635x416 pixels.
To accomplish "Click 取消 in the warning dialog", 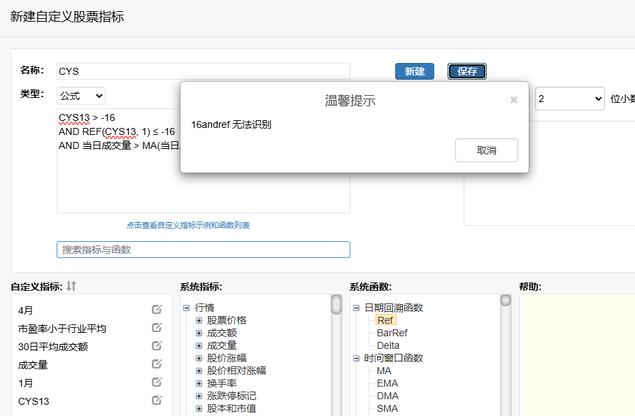I will [486, 150].
